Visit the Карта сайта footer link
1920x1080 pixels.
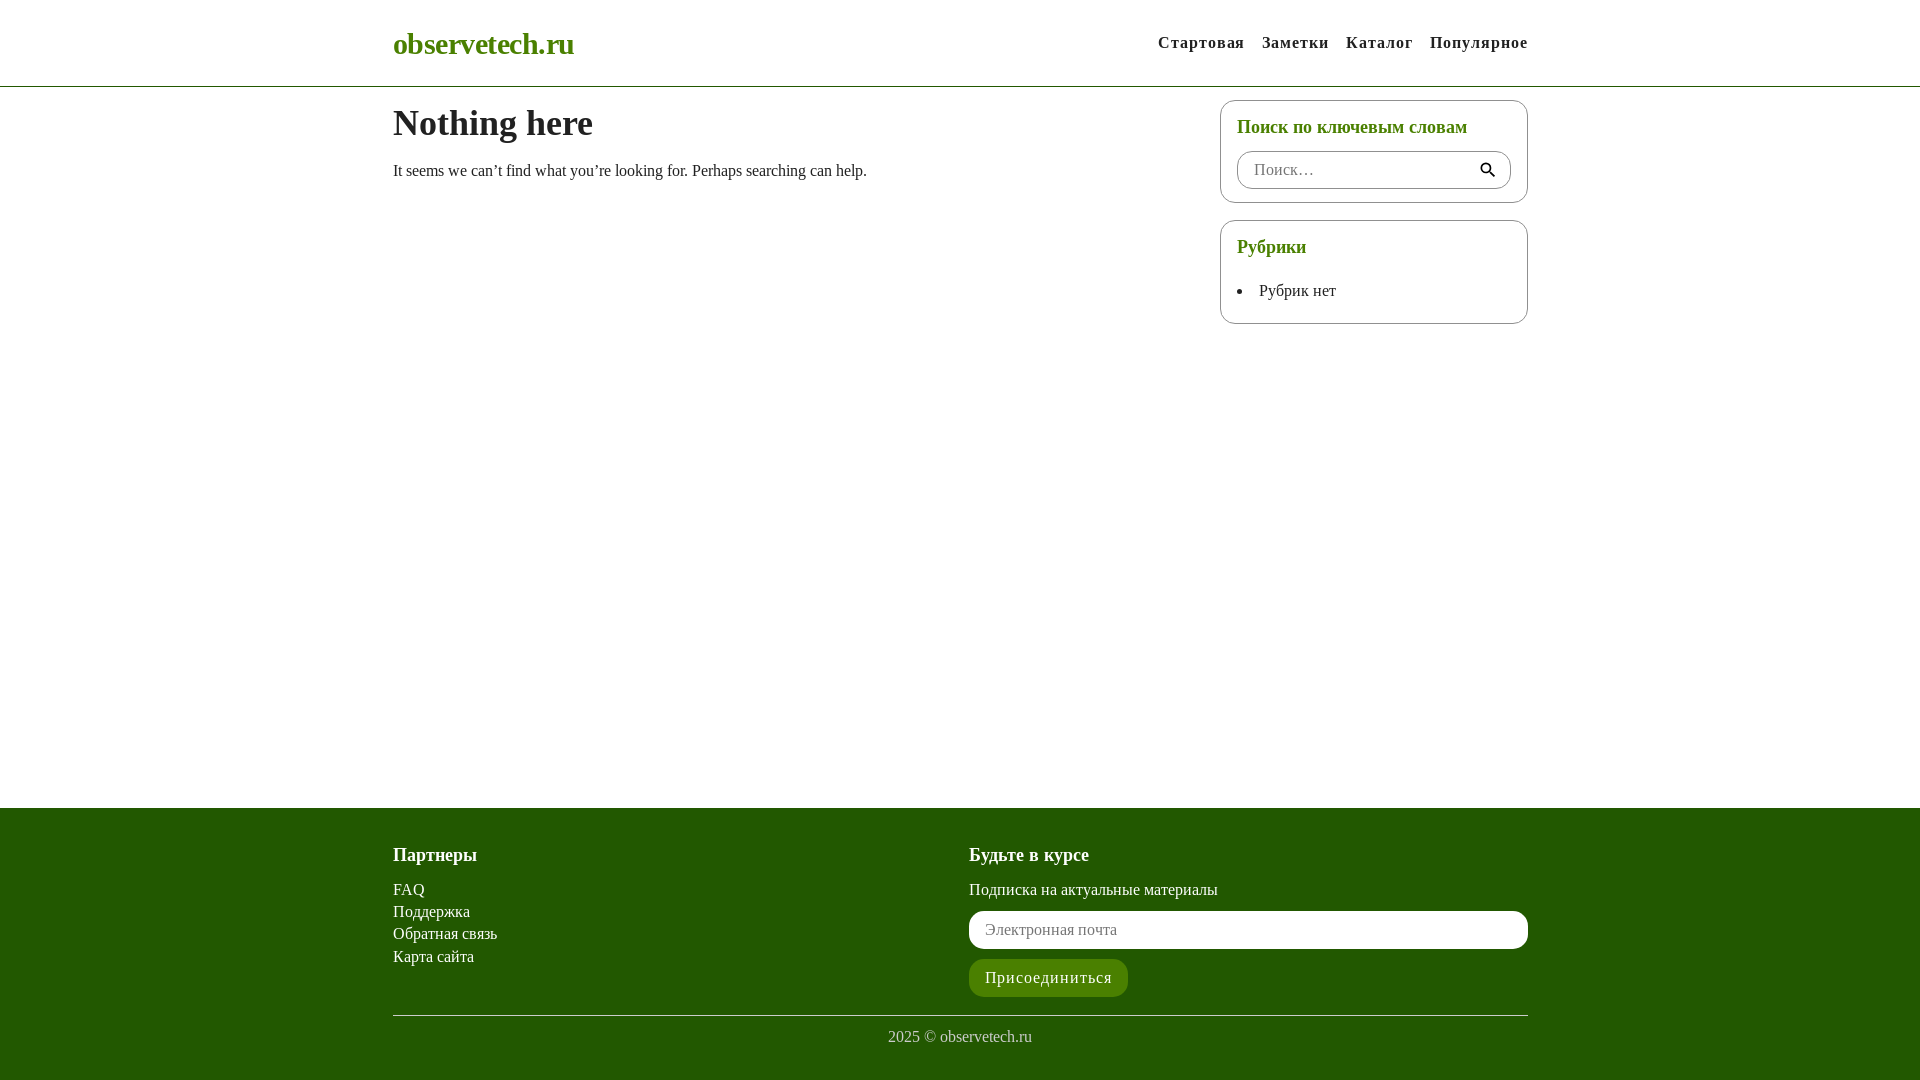[433, 957]
